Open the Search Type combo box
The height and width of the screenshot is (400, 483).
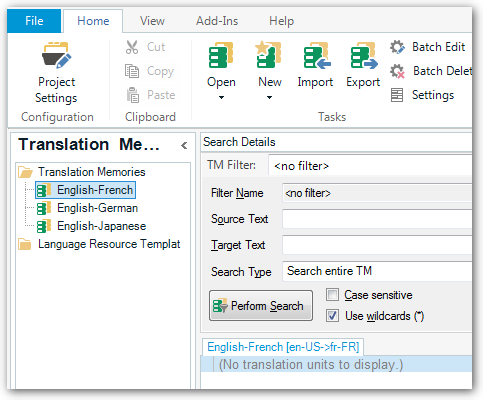pyautogui.click(x=377, y=271)
